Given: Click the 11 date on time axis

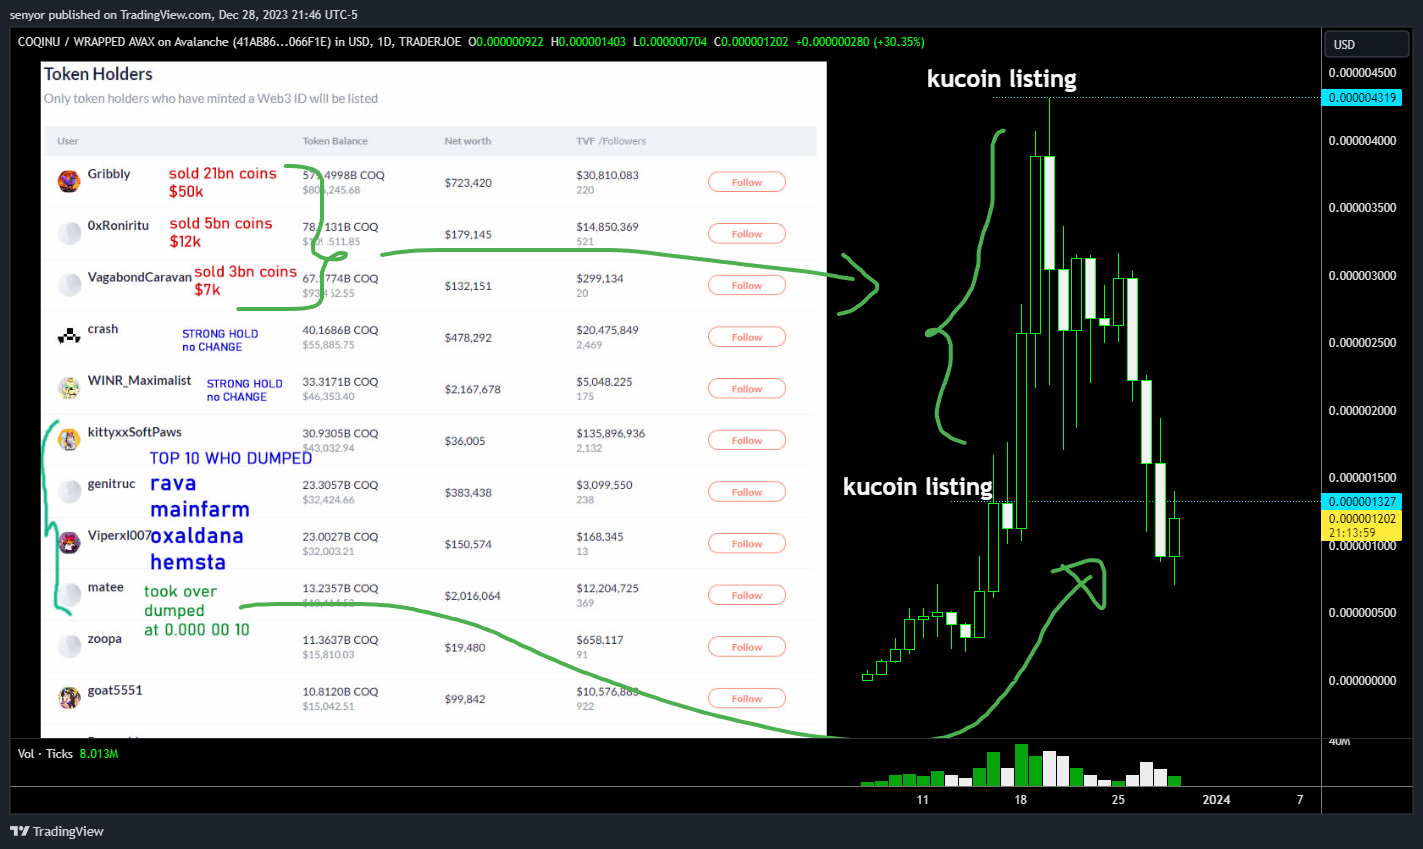Looking at the screenshot, I should click(x=922, y=800).
